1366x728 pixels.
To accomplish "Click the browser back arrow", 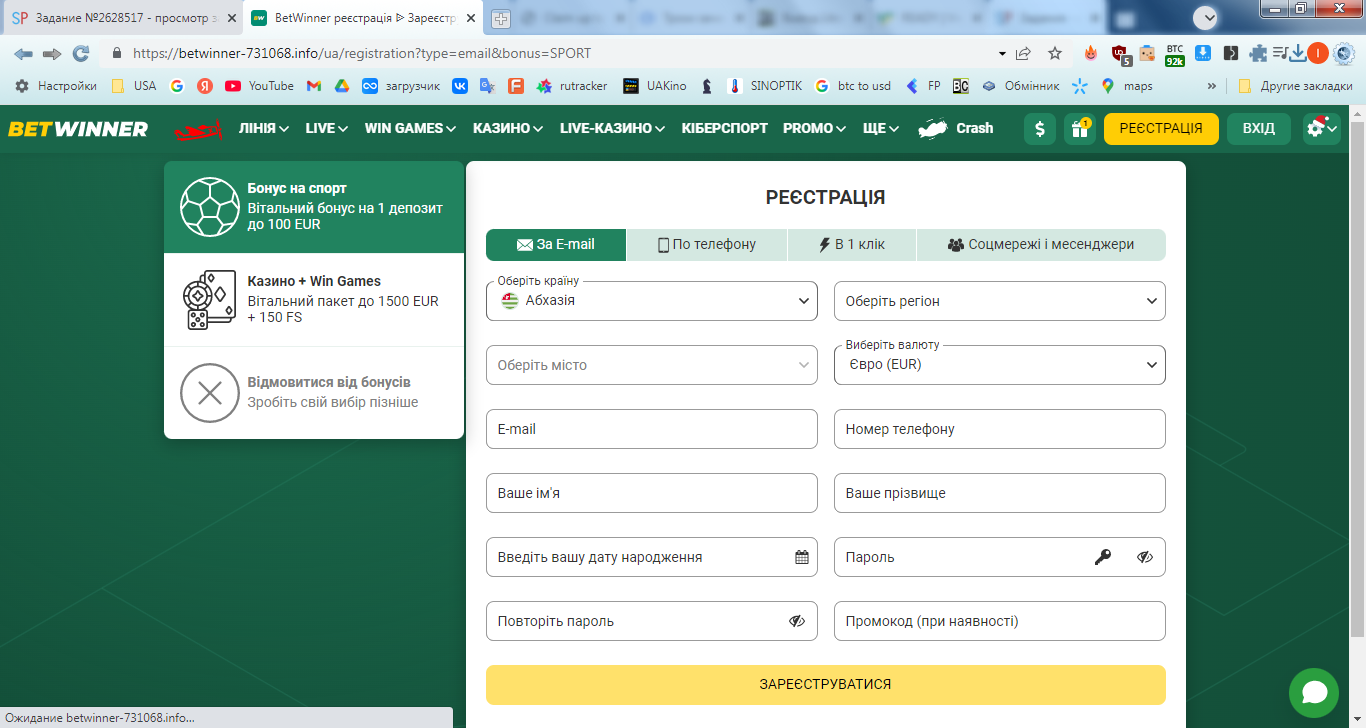I will [23, 53].
